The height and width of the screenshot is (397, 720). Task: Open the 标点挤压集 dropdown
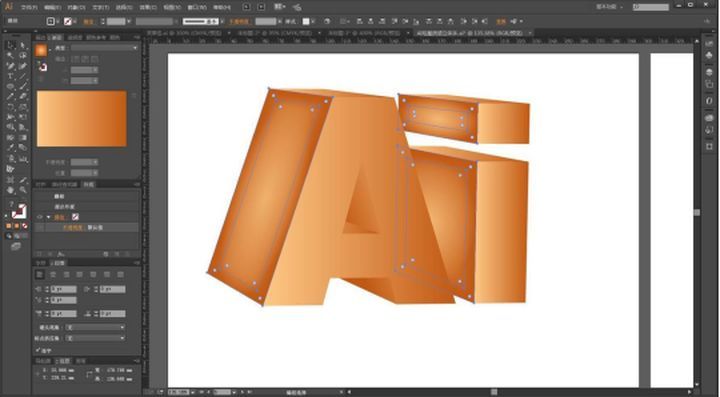tap(96, 338)
